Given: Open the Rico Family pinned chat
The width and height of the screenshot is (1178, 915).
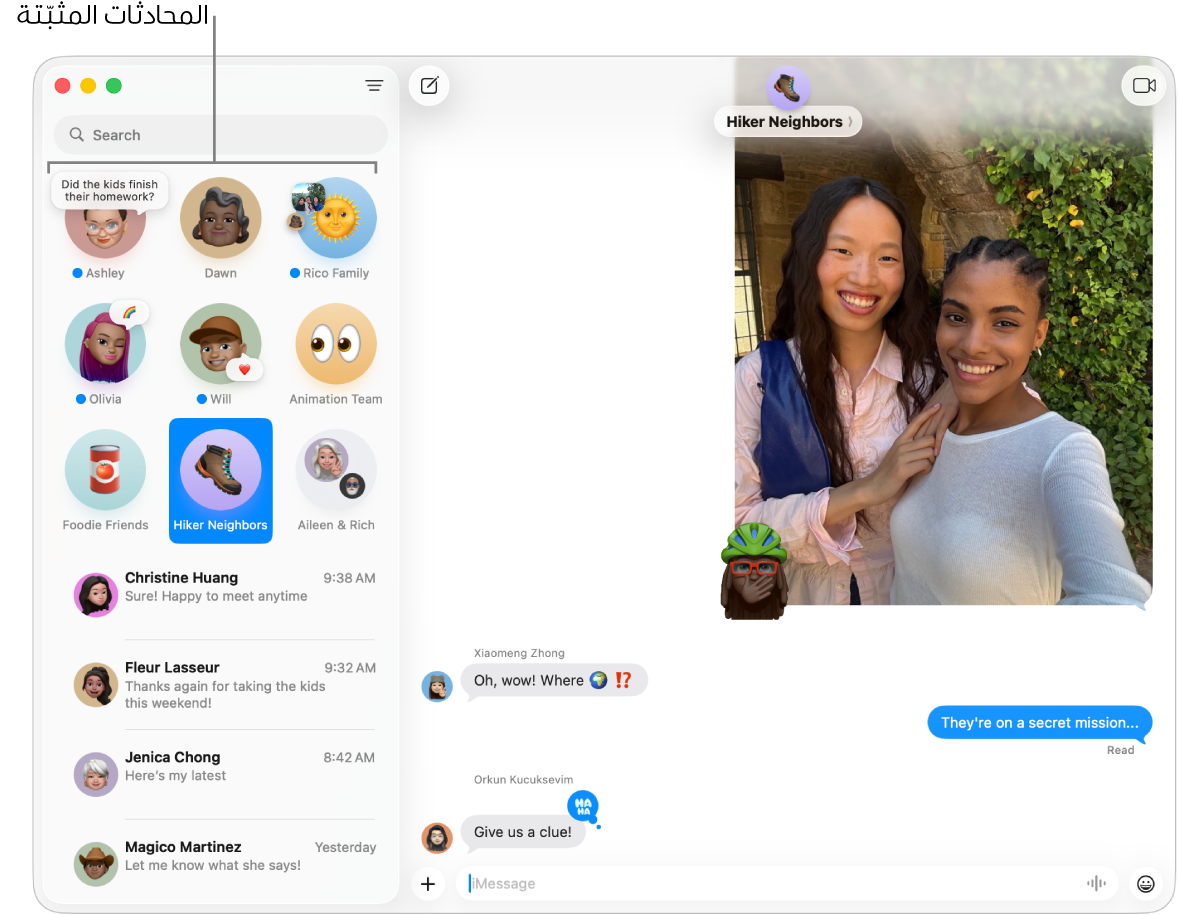Looking at the screenshot, I should (336, 219).
